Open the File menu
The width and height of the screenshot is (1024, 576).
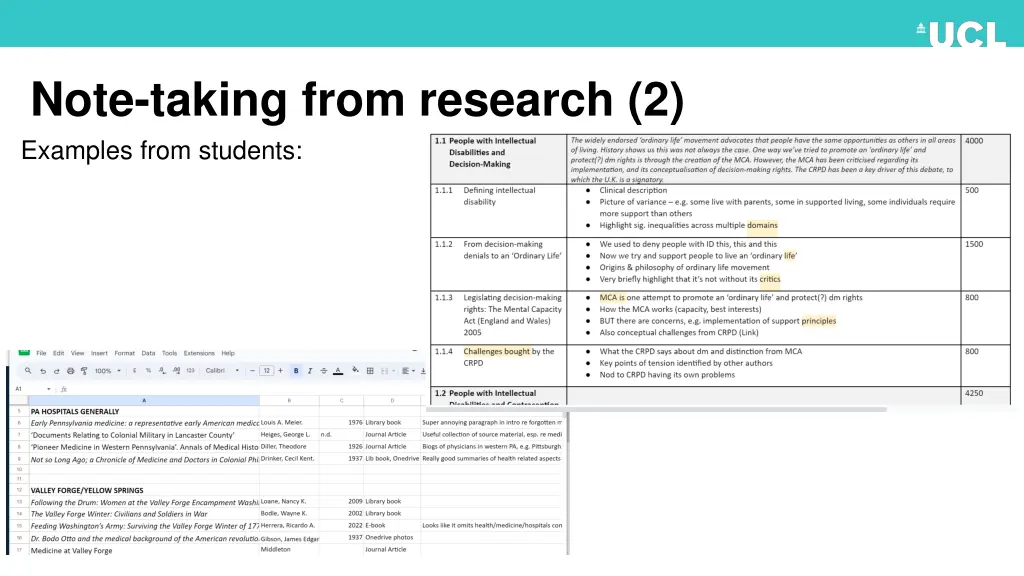point(41,353)
